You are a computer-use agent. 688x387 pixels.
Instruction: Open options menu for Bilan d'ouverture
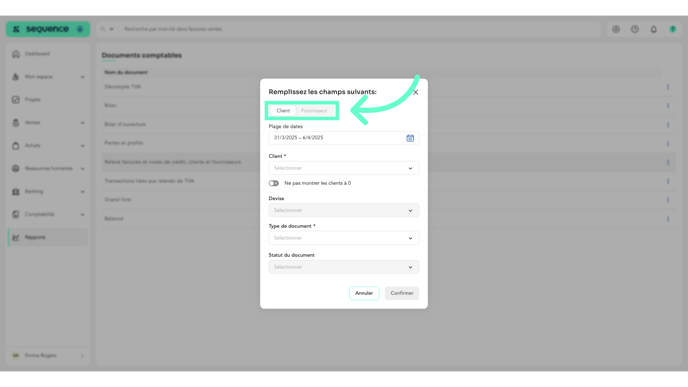668,125
